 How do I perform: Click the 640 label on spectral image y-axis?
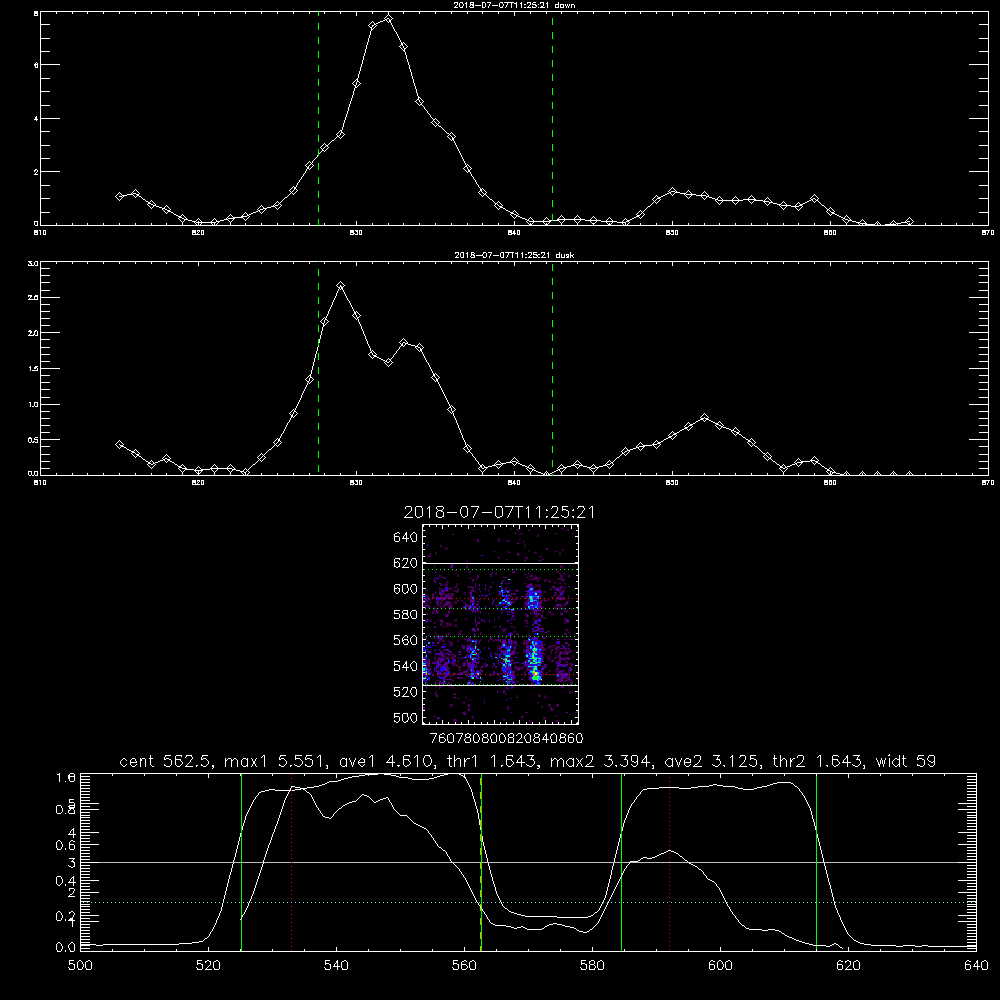[405, 537]
